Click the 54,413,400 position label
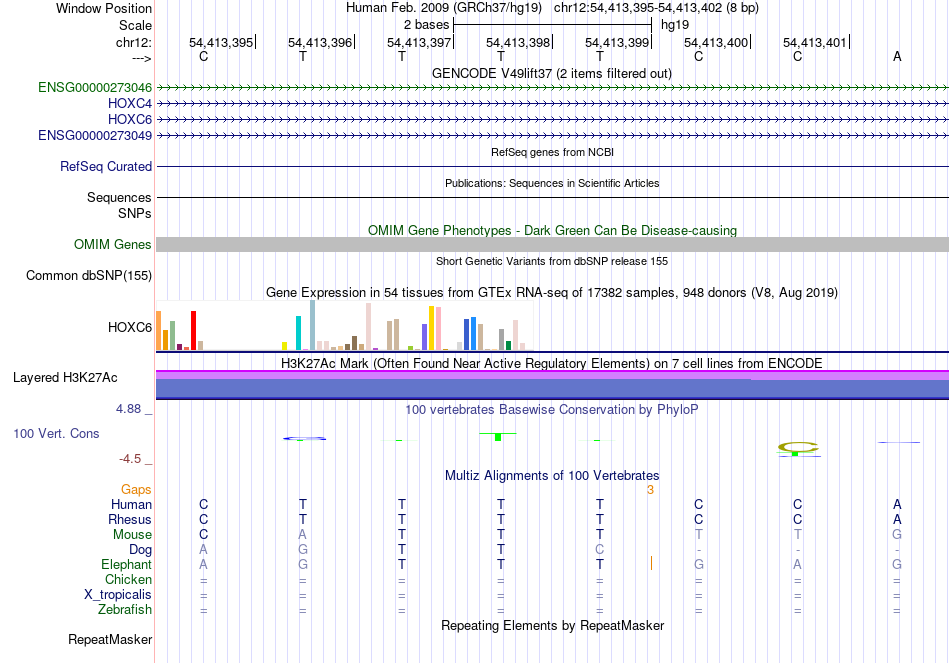950x663 pixels. pyautogui.click(x=716, y=42)
